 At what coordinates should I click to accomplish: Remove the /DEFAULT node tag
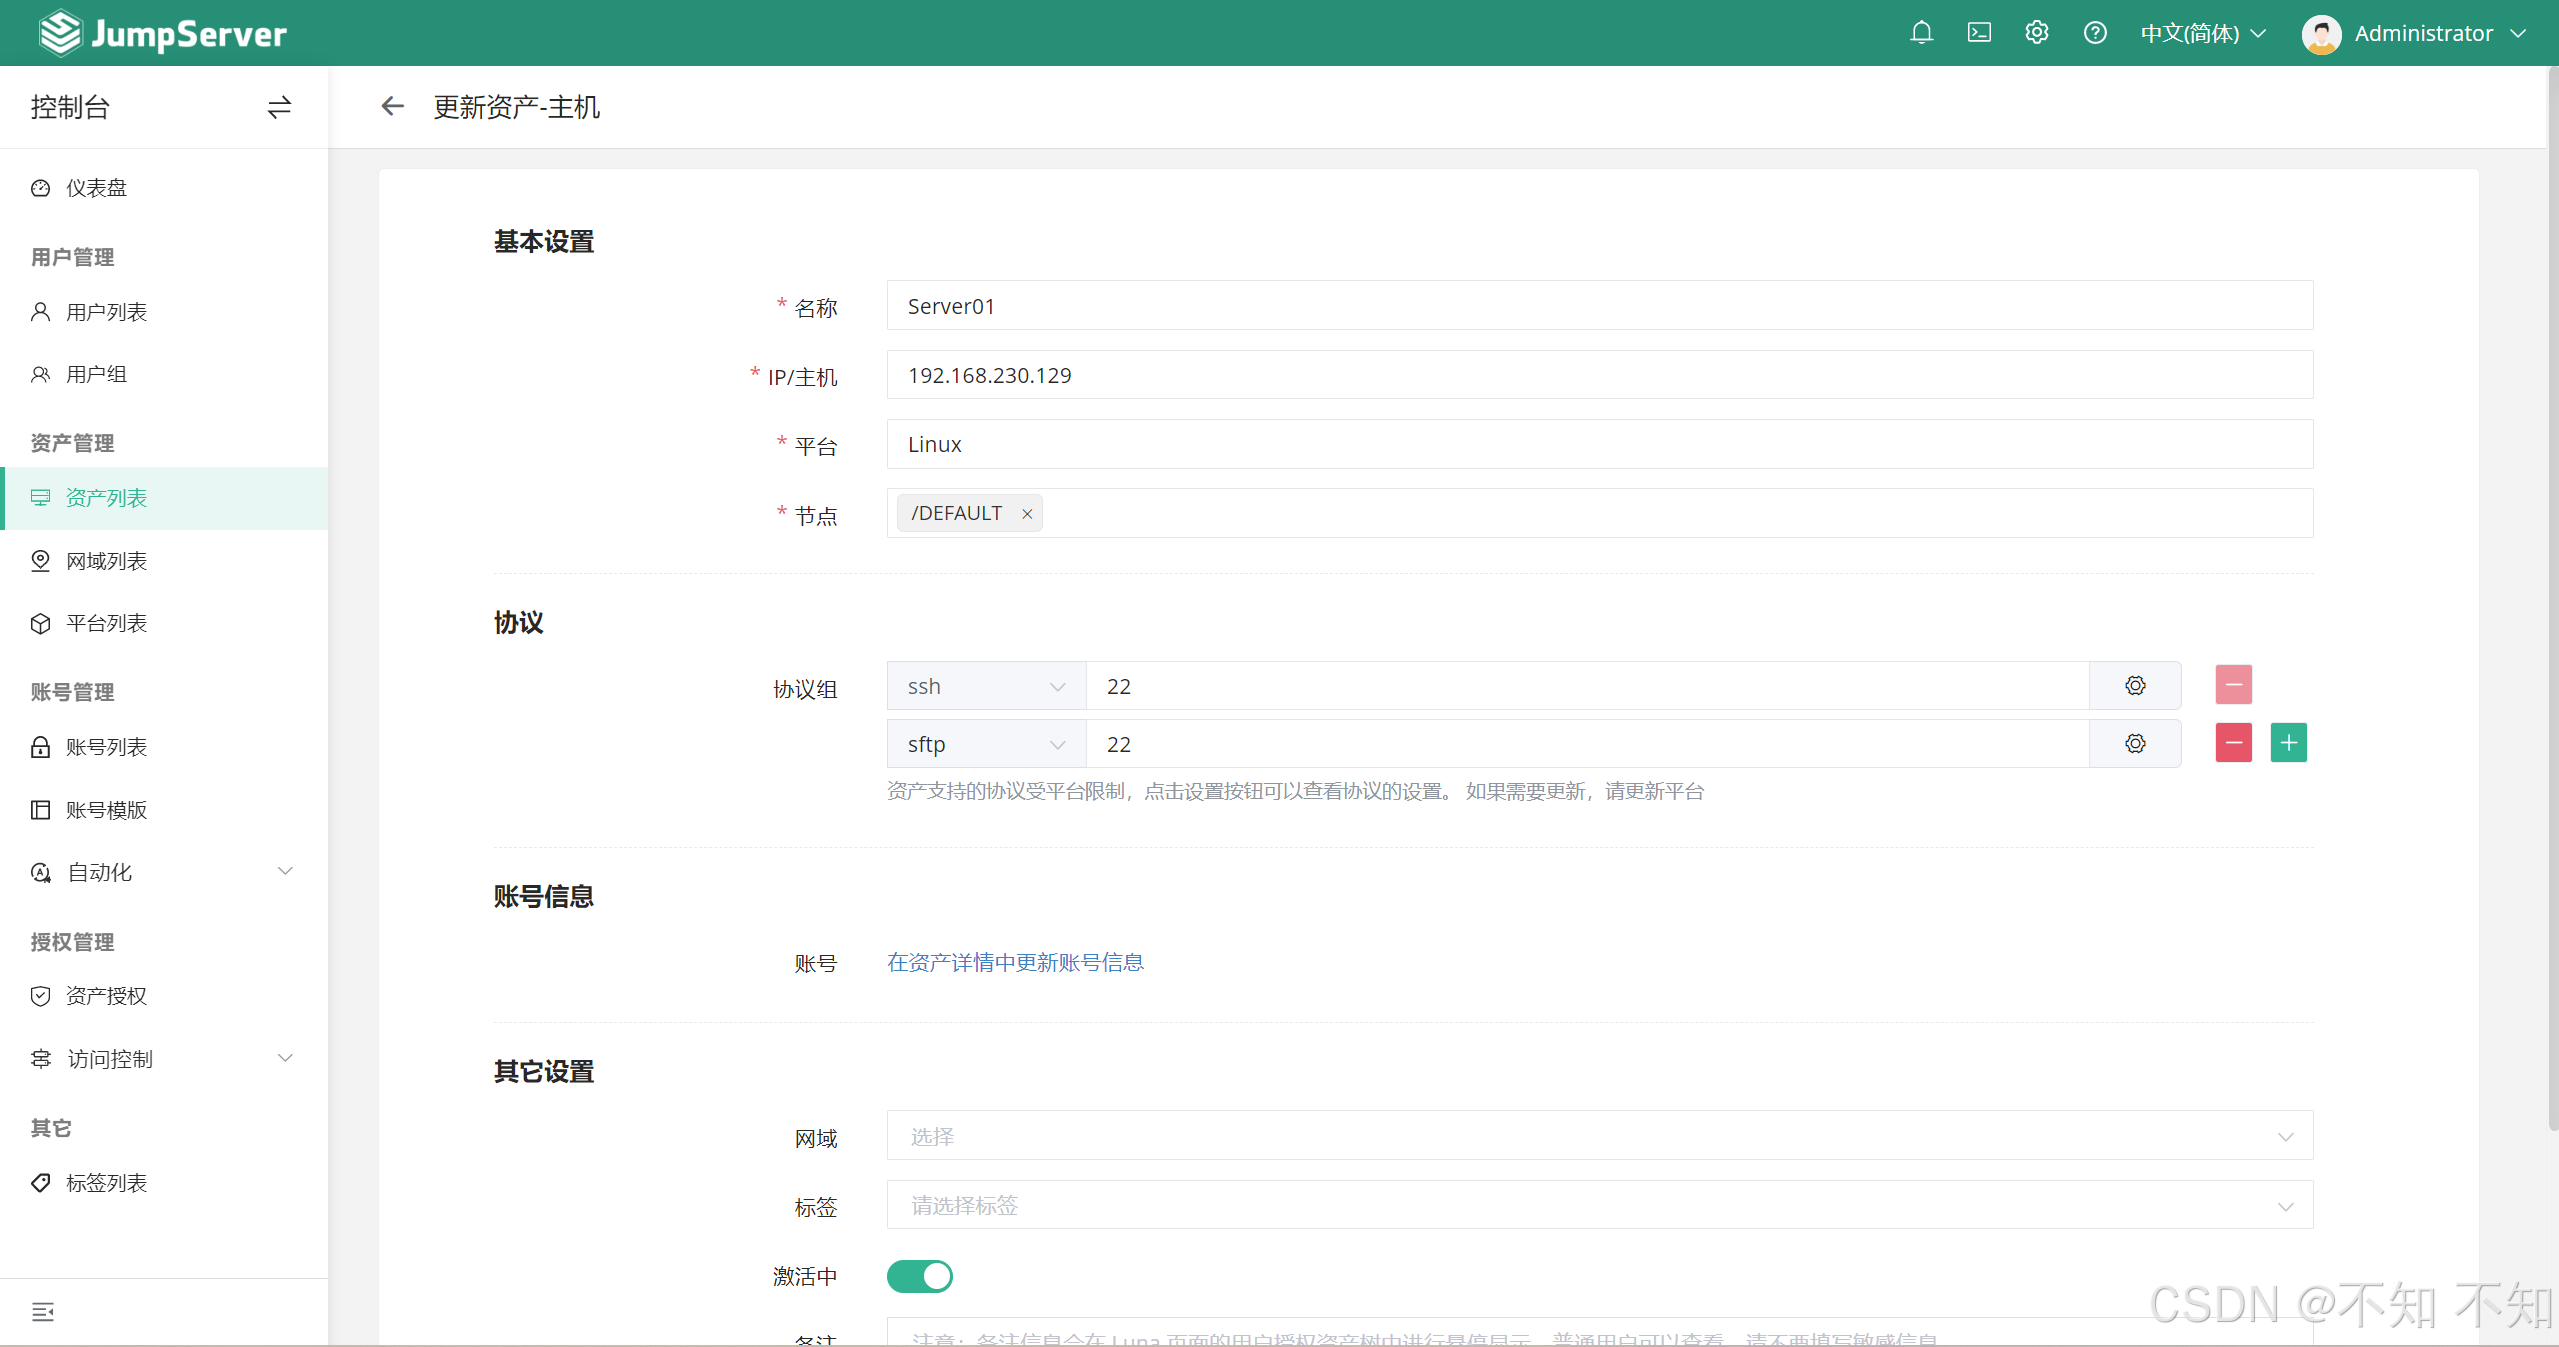point(1027,514)
